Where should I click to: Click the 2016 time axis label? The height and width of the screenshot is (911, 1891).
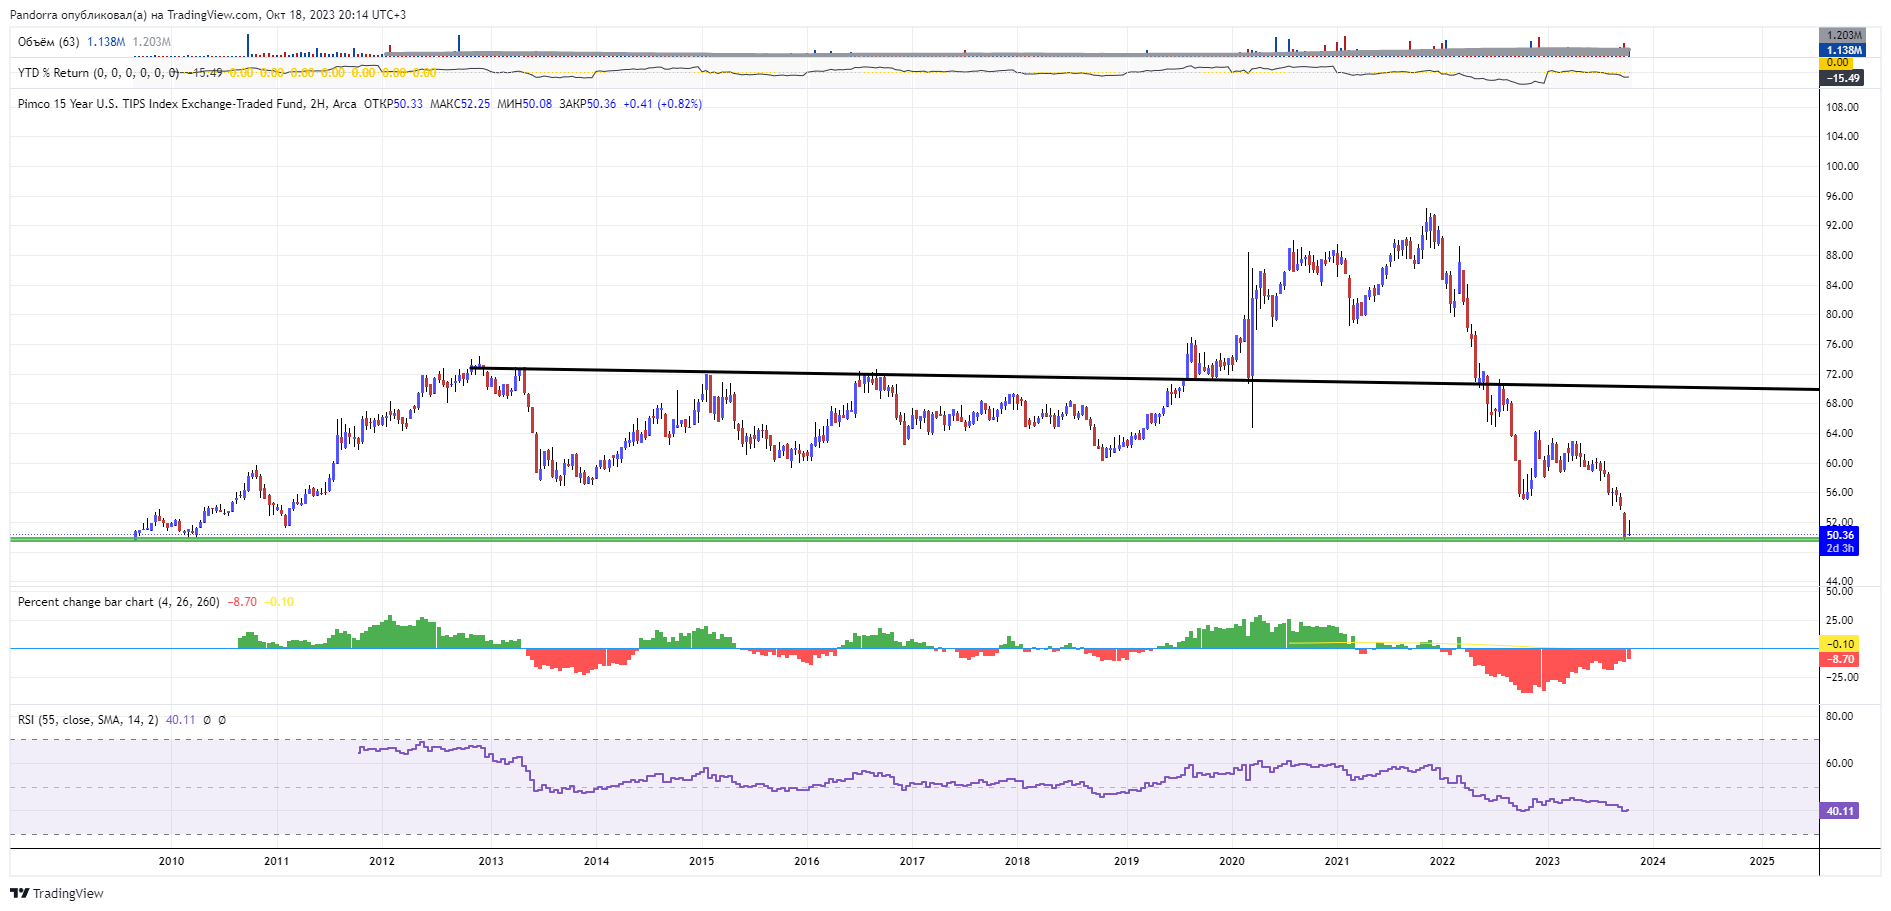[x=806, y=861]
